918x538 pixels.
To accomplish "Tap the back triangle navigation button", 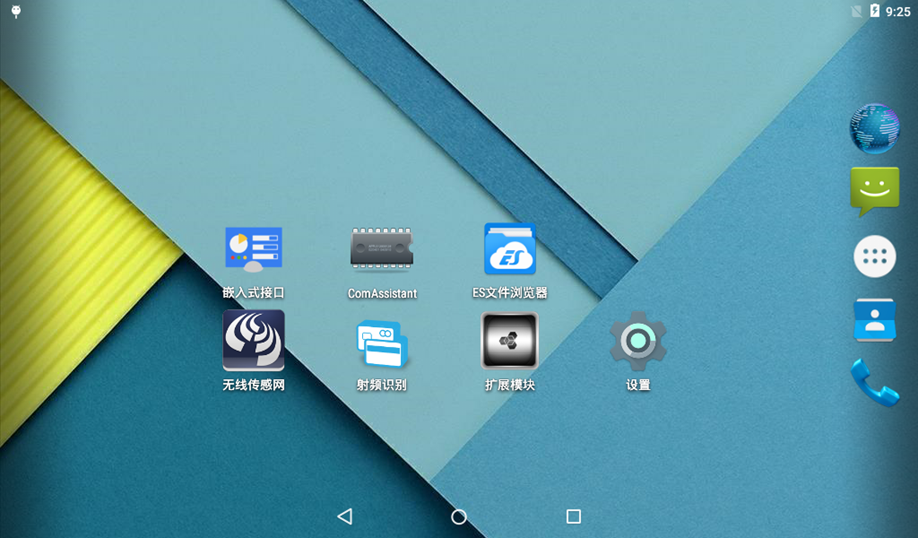I will (x=345, y=516).
